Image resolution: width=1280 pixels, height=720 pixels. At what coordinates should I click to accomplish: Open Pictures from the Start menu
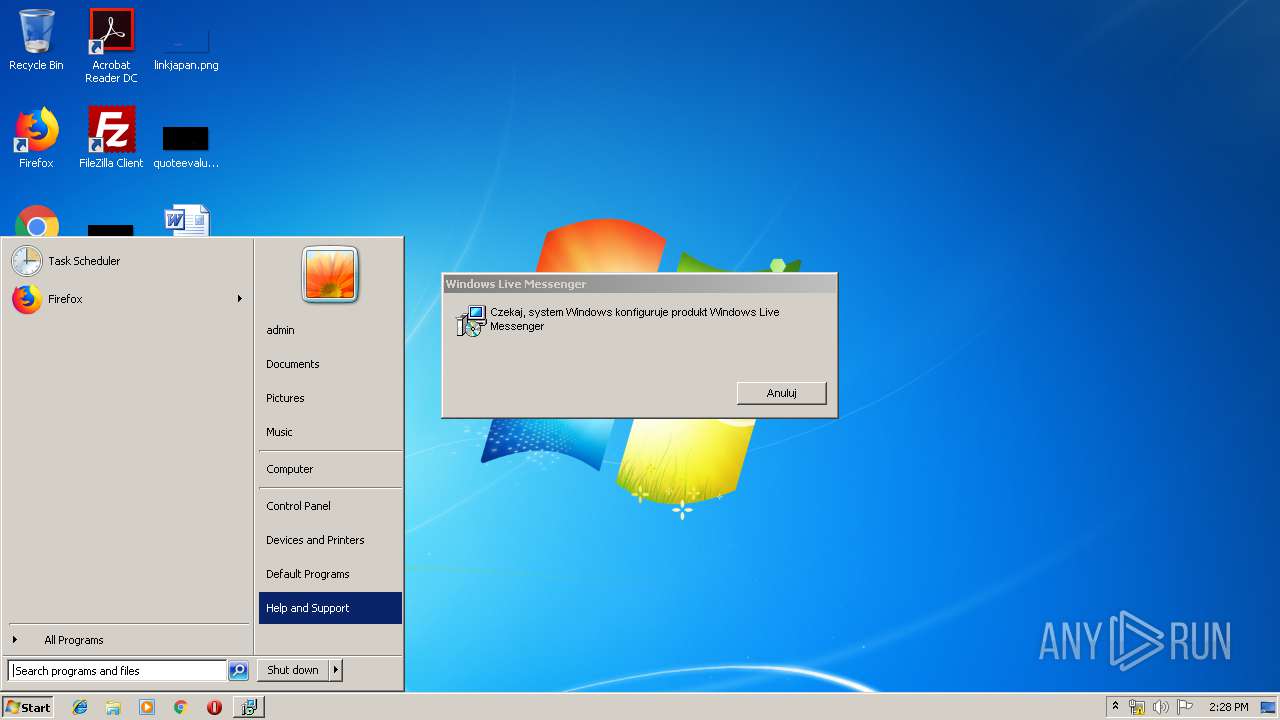point(330,398)
